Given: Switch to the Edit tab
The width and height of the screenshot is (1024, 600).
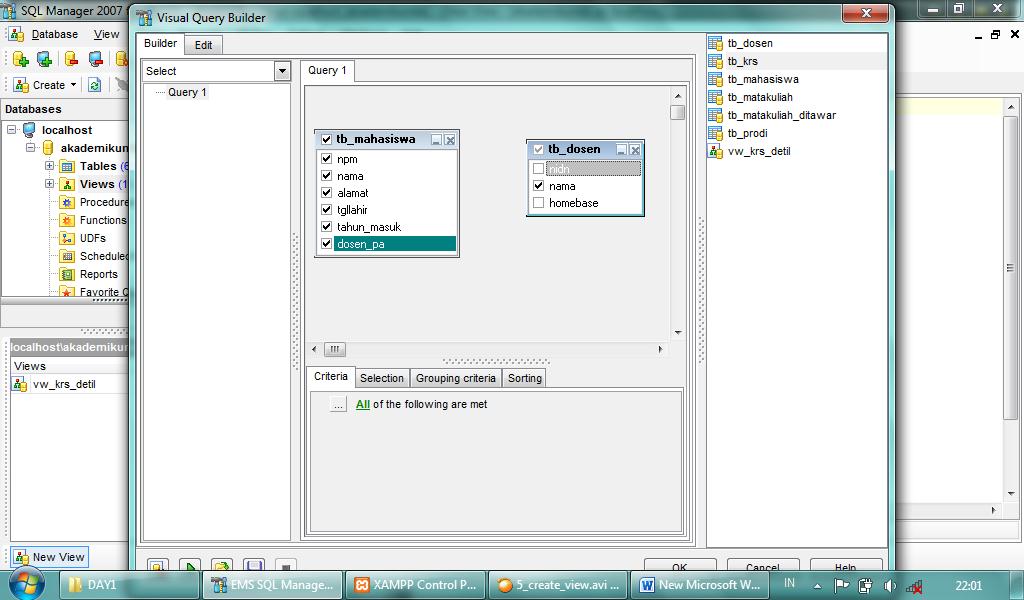Looking at the screenshot, I should tap(203, 45).
